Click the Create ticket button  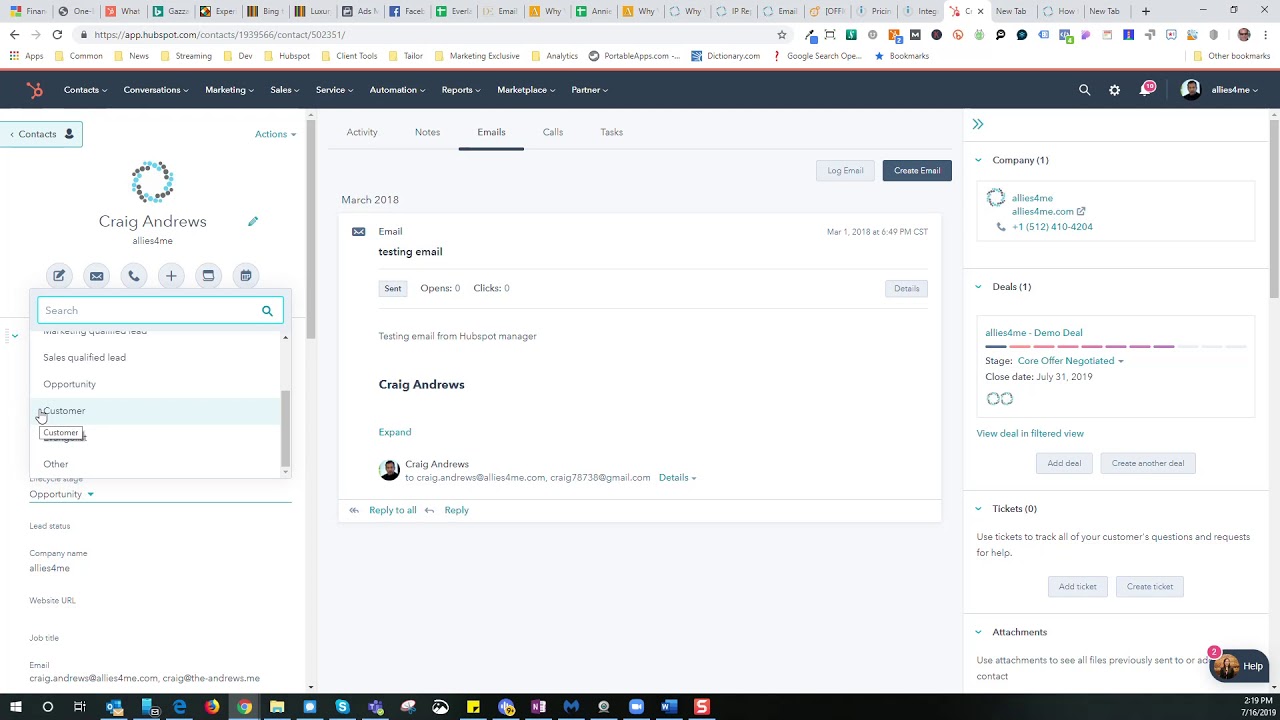point(1150,587)
